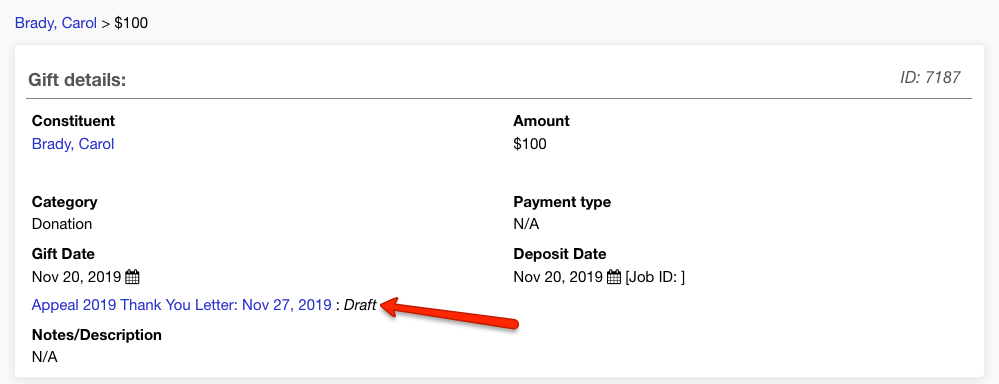Click the Notes/Description N/A value
Viewport: 999px width, 384px height.
pos(45,357)
